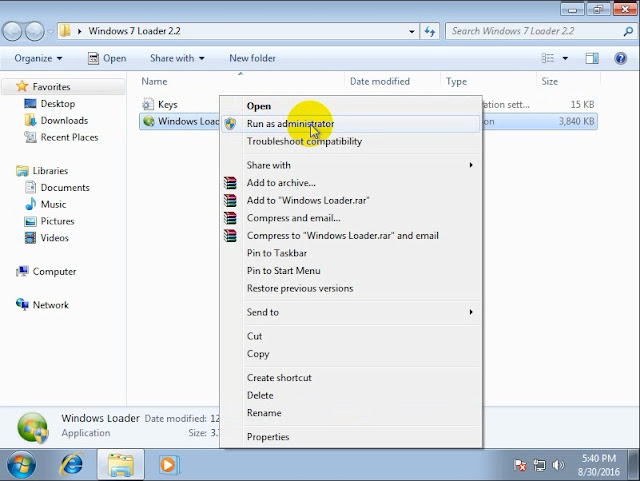Image resolution: width=640 pixels, height=481 pixels.
Task: Click the Forward navigation arrow
Action: [x=35, y=31]
